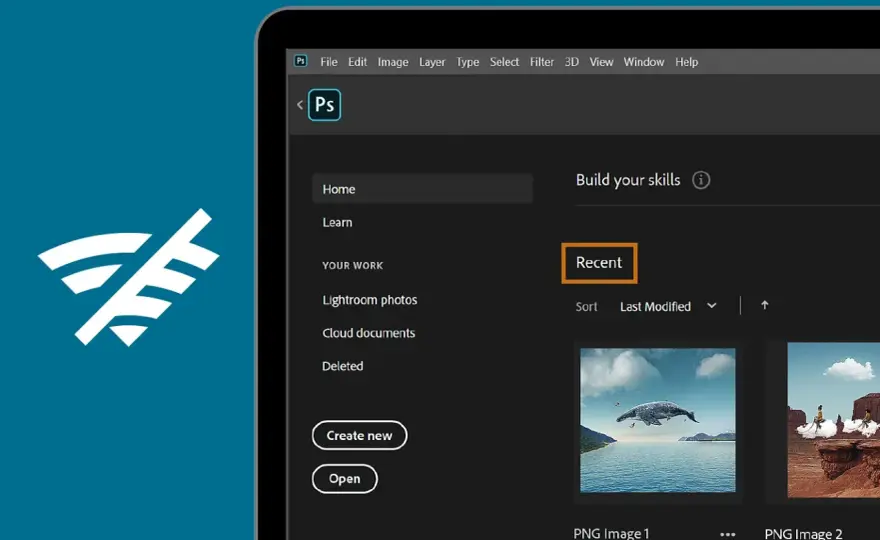Image resolution: width=880 pixels, height=540 pixels.
Task: Open the Build your skills info icon
Action: coord(701,180)
